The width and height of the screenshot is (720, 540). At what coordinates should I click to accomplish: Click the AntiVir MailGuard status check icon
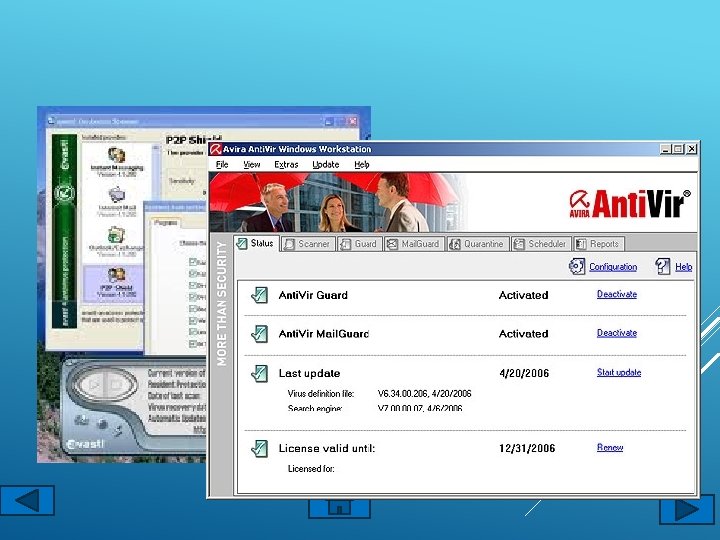point(259,334)
